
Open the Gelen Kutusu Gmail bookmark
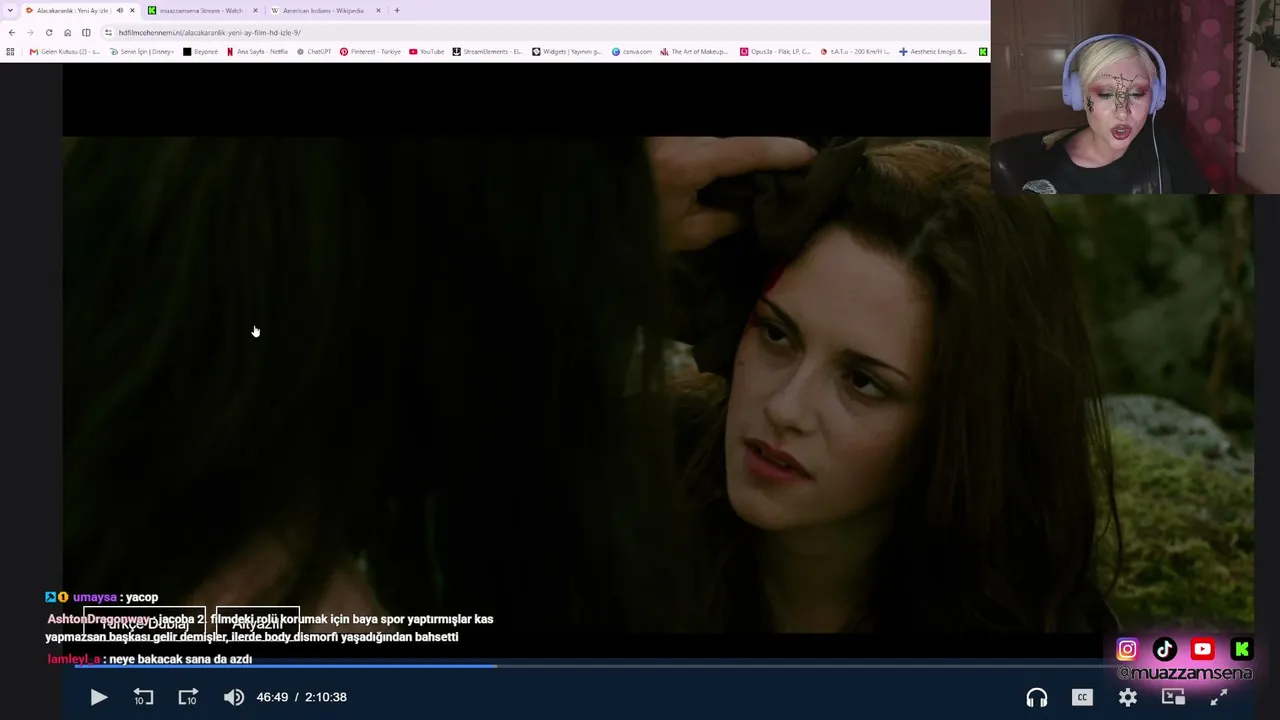point(64,51)
